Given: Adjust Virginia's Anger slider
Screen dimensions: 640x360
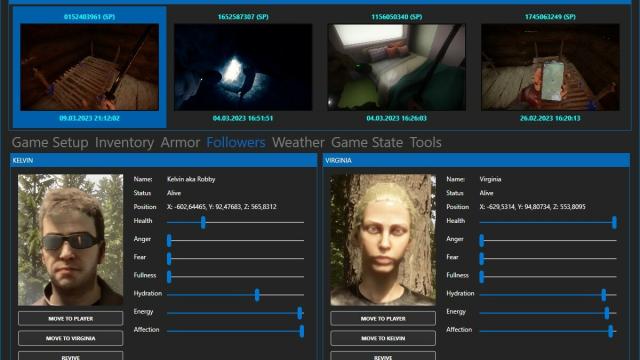Looking at the screenshot, I should [548, 240].
